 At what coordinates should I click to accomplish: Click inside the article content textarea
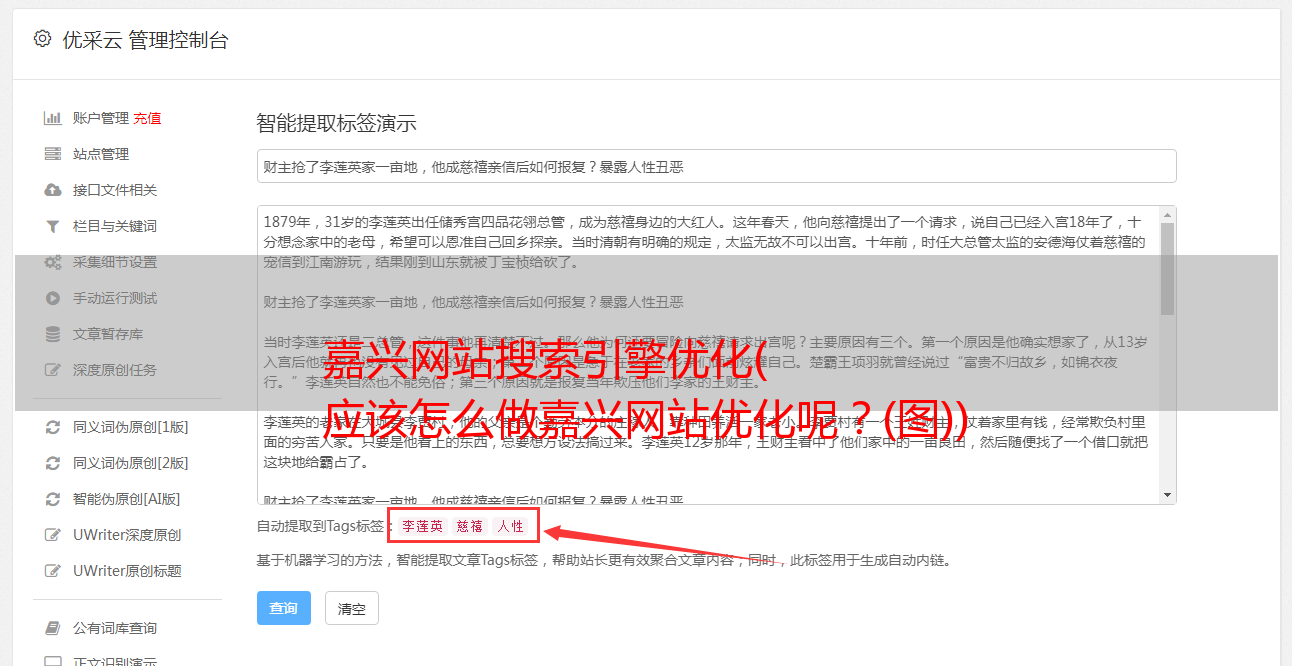708,355
